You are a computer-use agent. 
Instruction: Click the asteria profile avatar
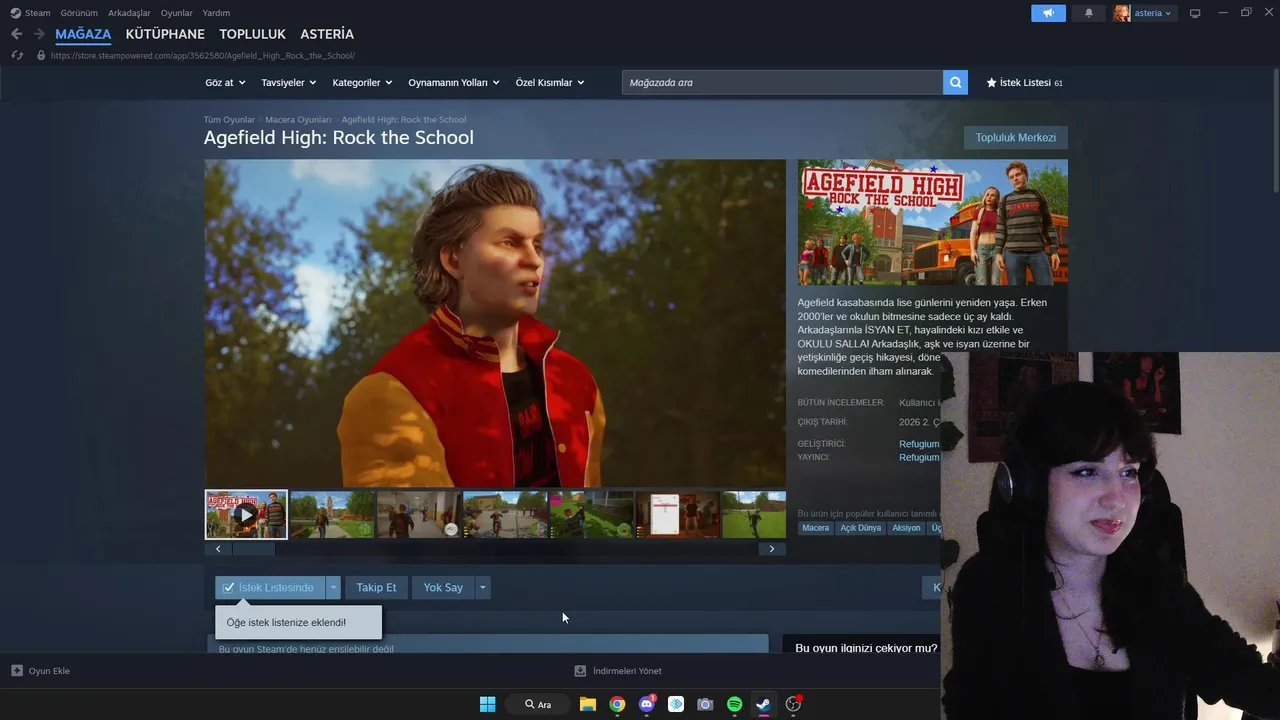1122,13
